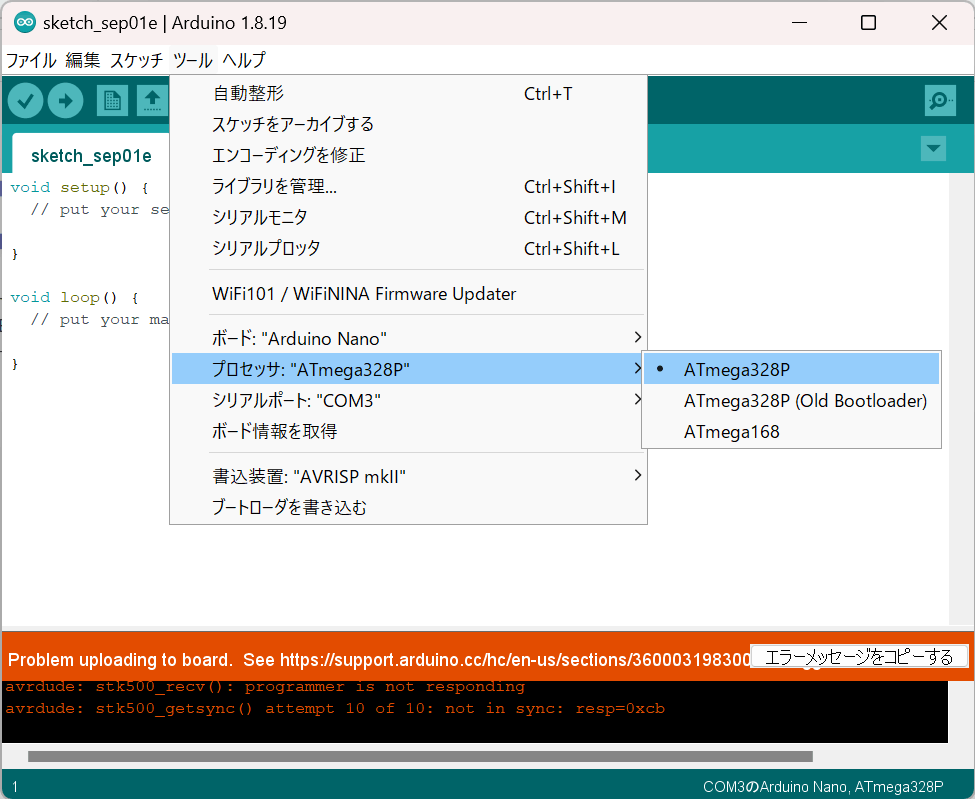Image resolution: width=975 pixels, height=799 pixels.
Task: Minimize the Arduino window
Action: coord(799,23)
